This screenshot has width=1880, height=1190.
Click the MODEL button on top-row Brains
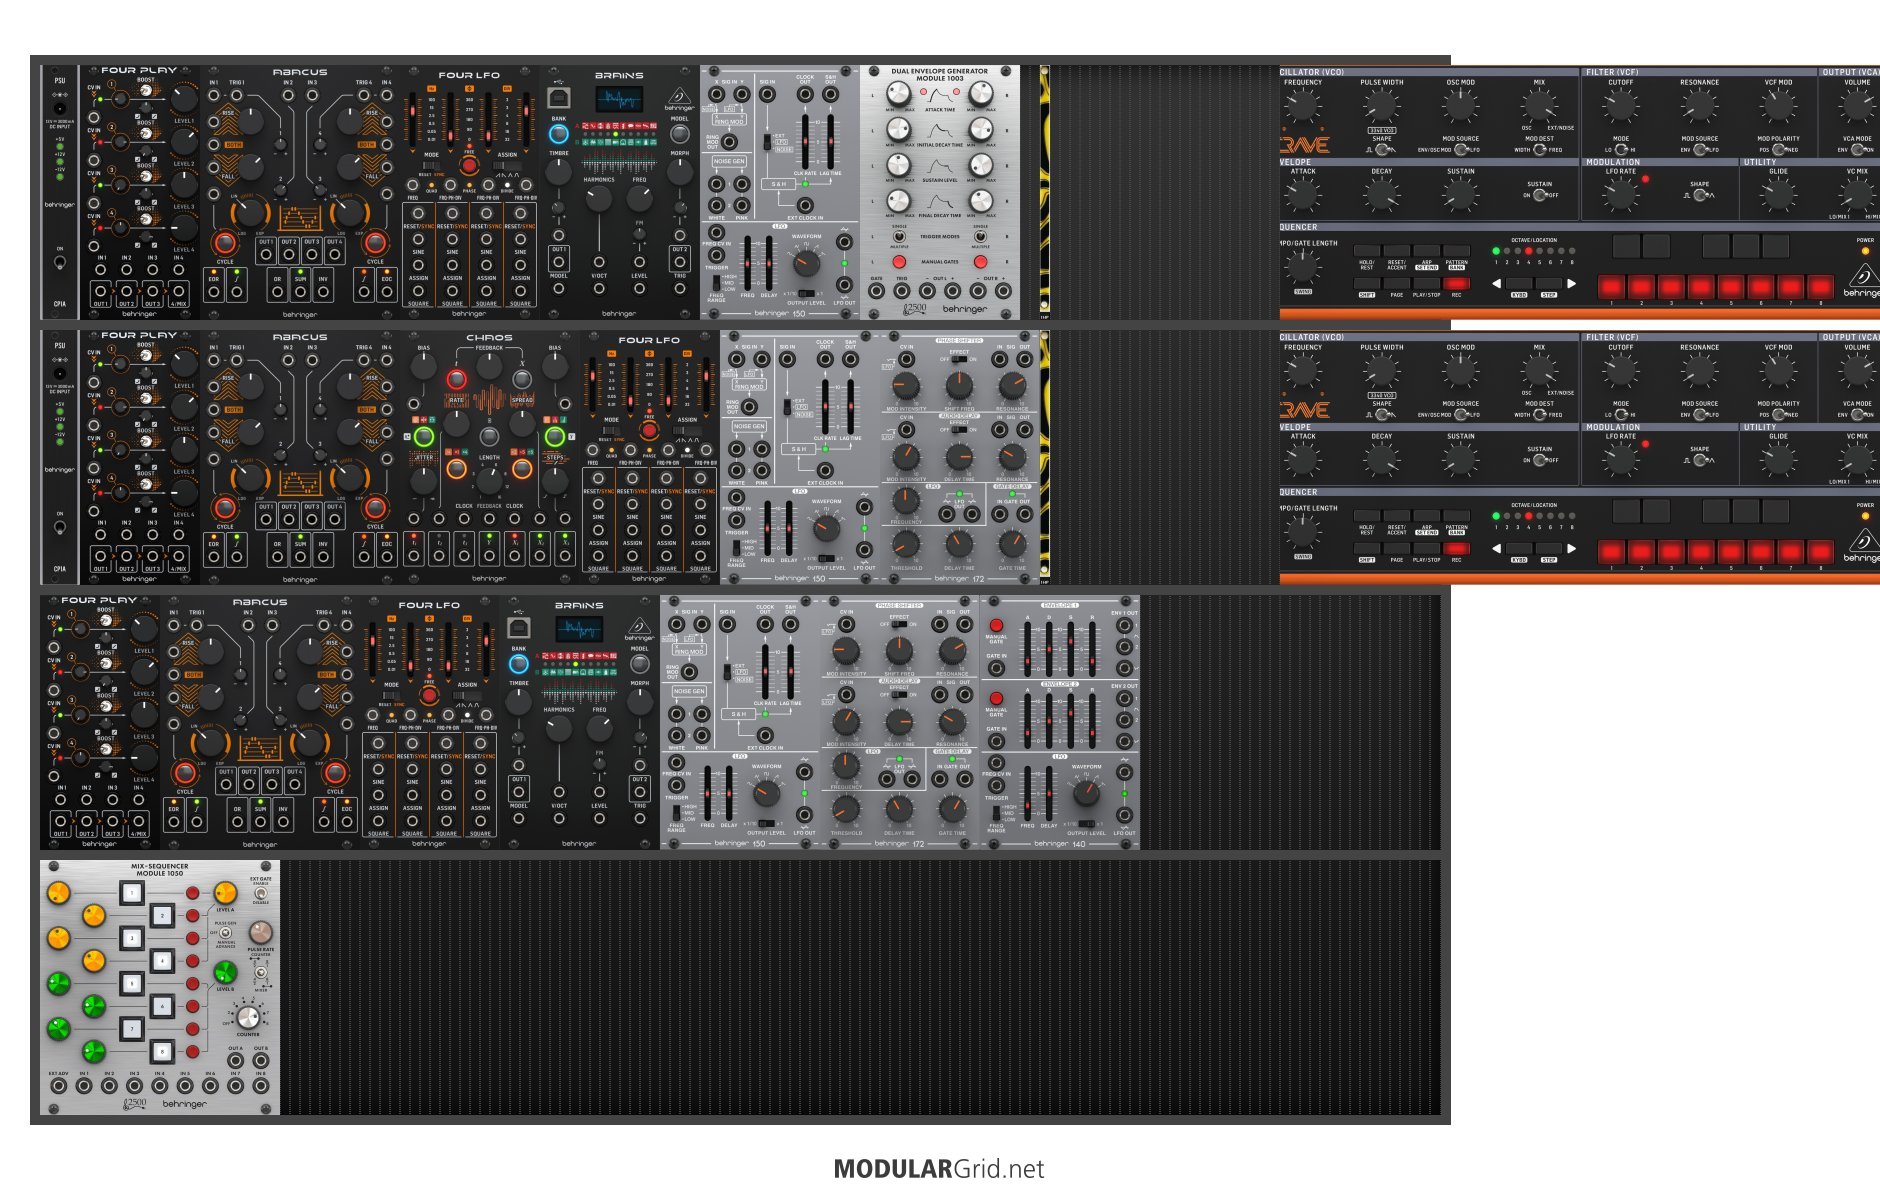tap(679, 134)
